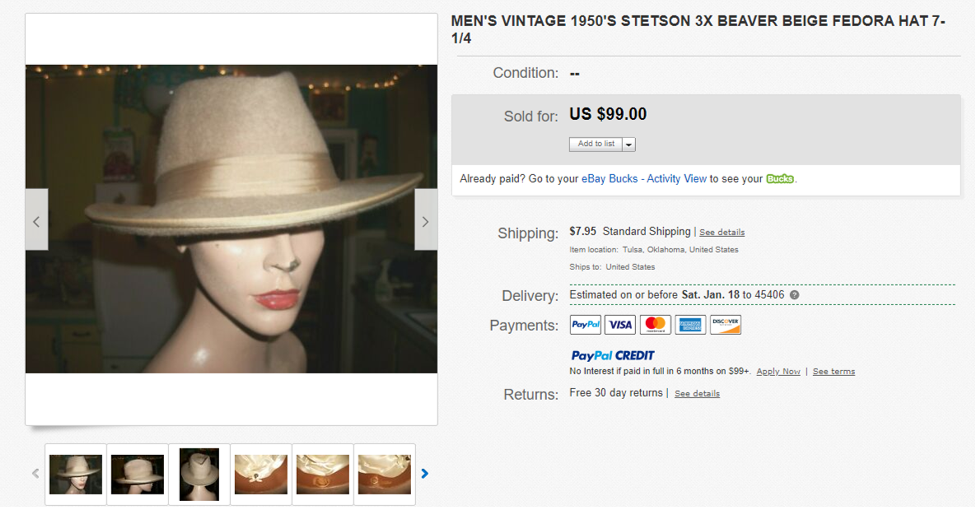Open the eBay Bucks - Activity View link
Image resolution: width=975 pixels, height=507 pixels.
pyautogui.click(x=644, y=179)
